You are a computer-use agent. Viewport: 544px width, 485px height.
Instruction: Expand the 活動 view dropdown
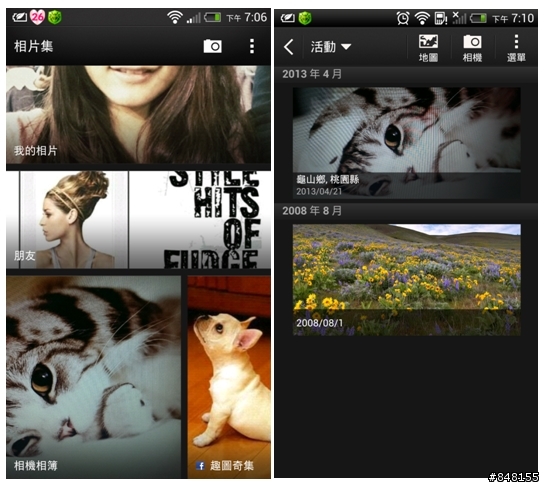pos(331,47)
